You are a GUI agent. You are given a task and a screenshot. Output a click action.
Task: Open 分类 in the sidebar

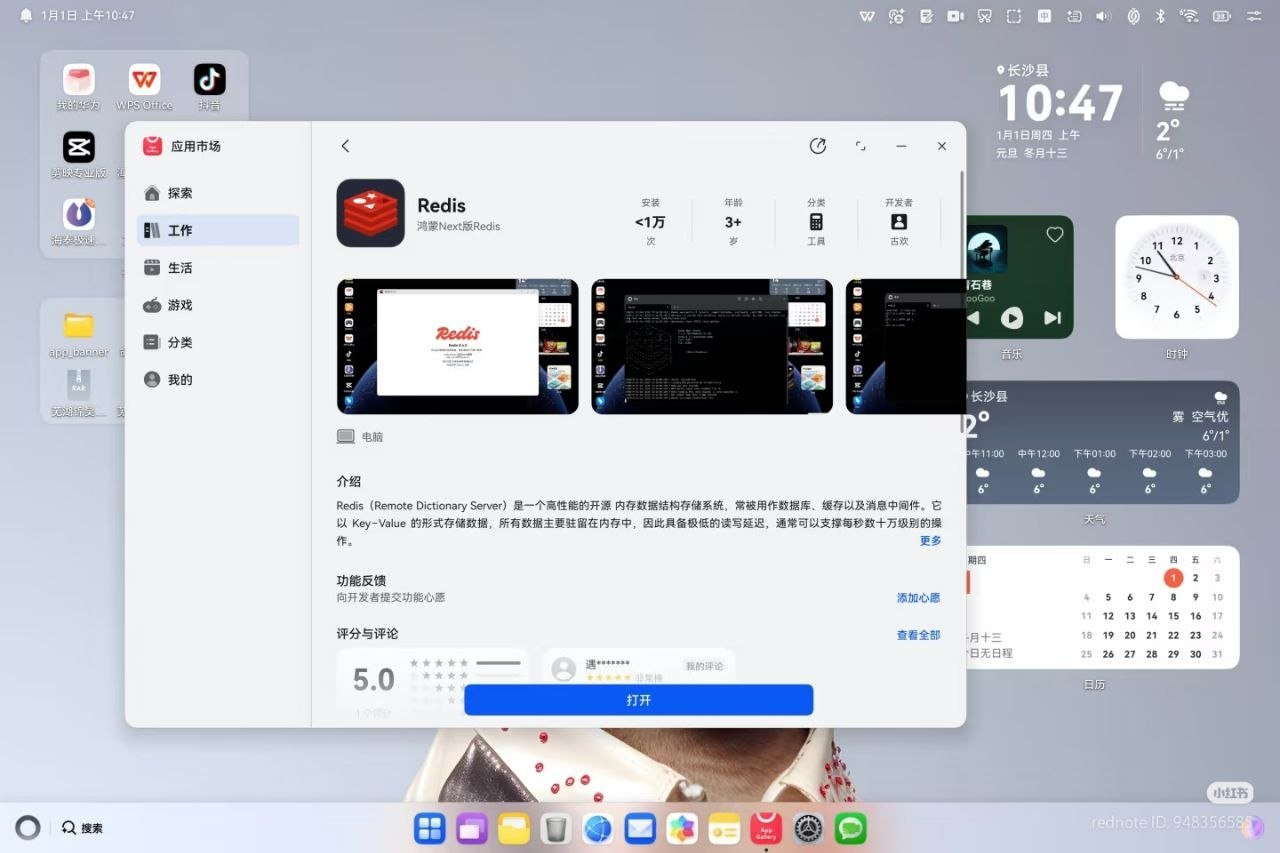[x=180, y=342]
